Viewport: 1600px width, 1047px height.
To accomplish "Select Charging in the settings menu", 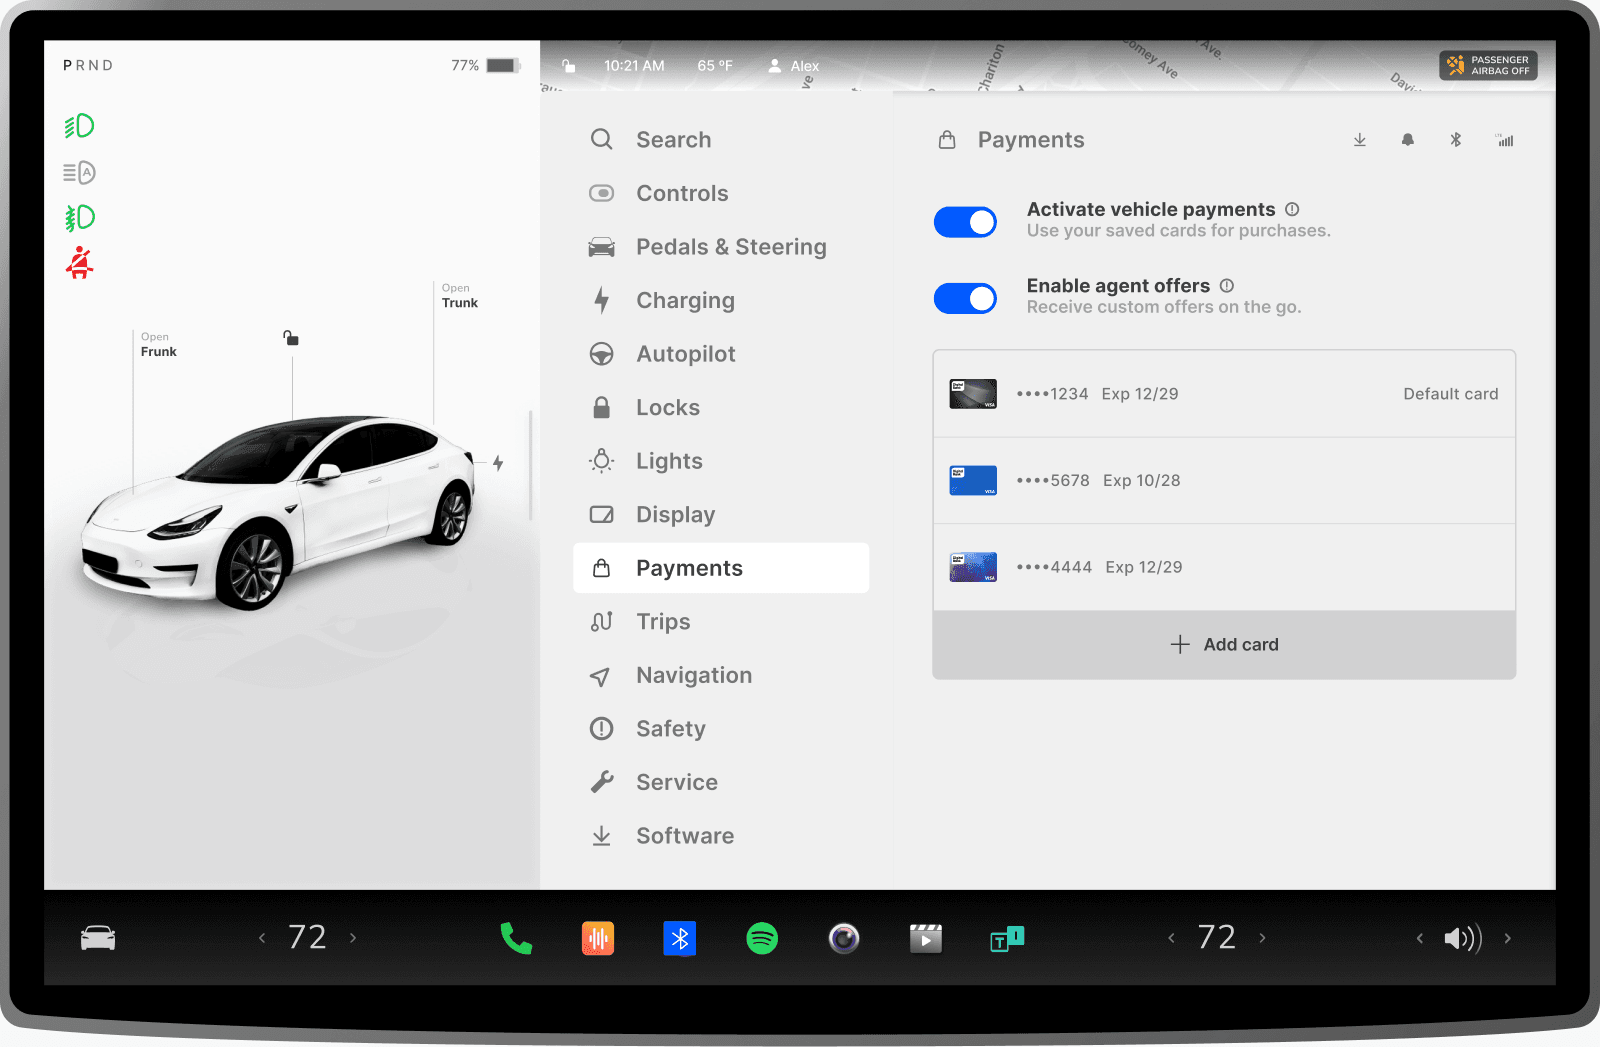I will 721,300.
